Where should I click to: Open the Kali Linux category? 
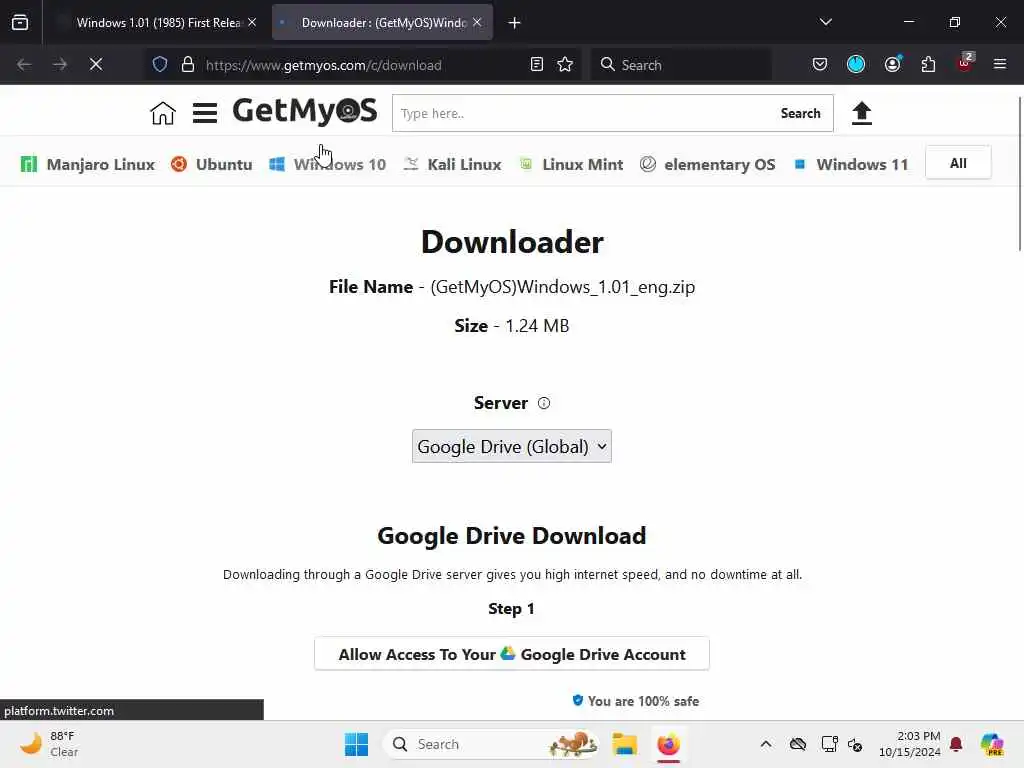(452, 164)
